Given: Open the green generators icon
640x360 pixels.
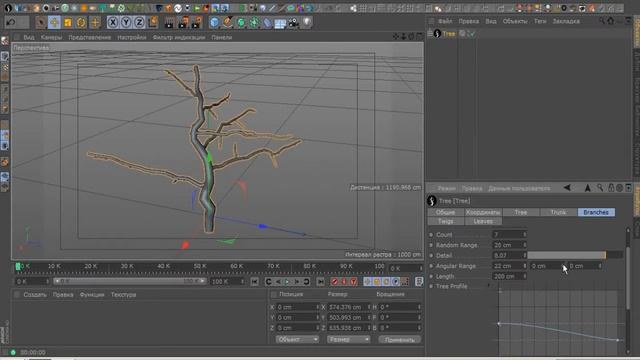Looking at the screenshot, I should coord(241,22).
